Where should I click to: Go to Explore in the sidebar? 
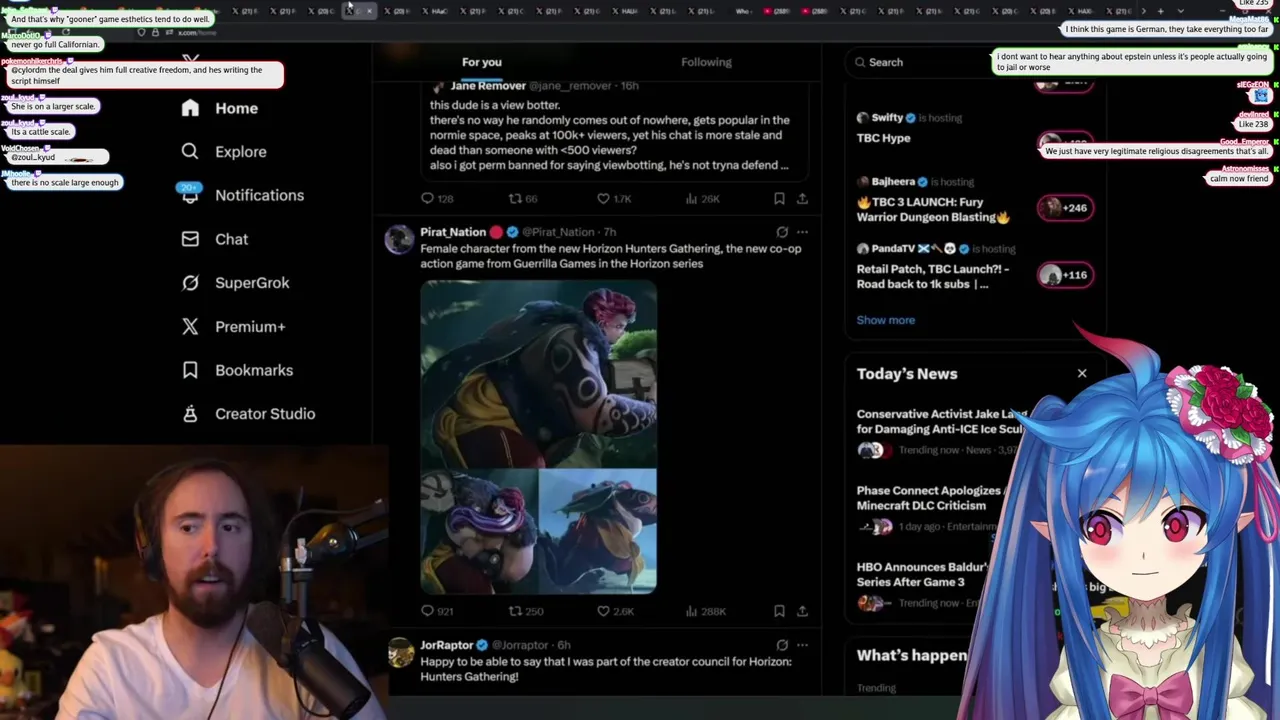(x=241, y=152)
